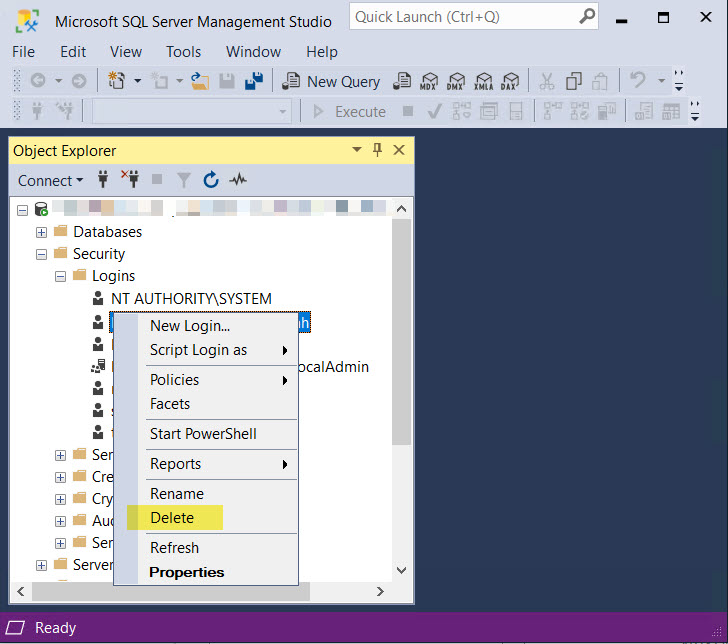Image resolution: width=728 pixels, height=644 pixels.
Task: Click the Parse checkmark icon
Action: (435, 112)
